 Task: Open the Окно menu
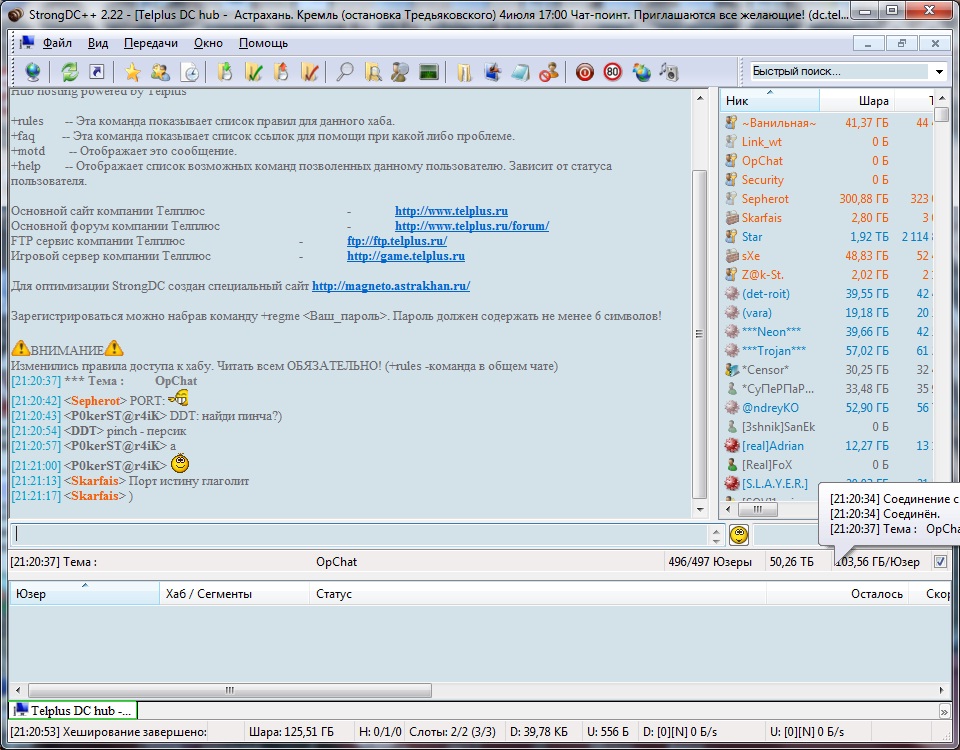tap(208, 43)
